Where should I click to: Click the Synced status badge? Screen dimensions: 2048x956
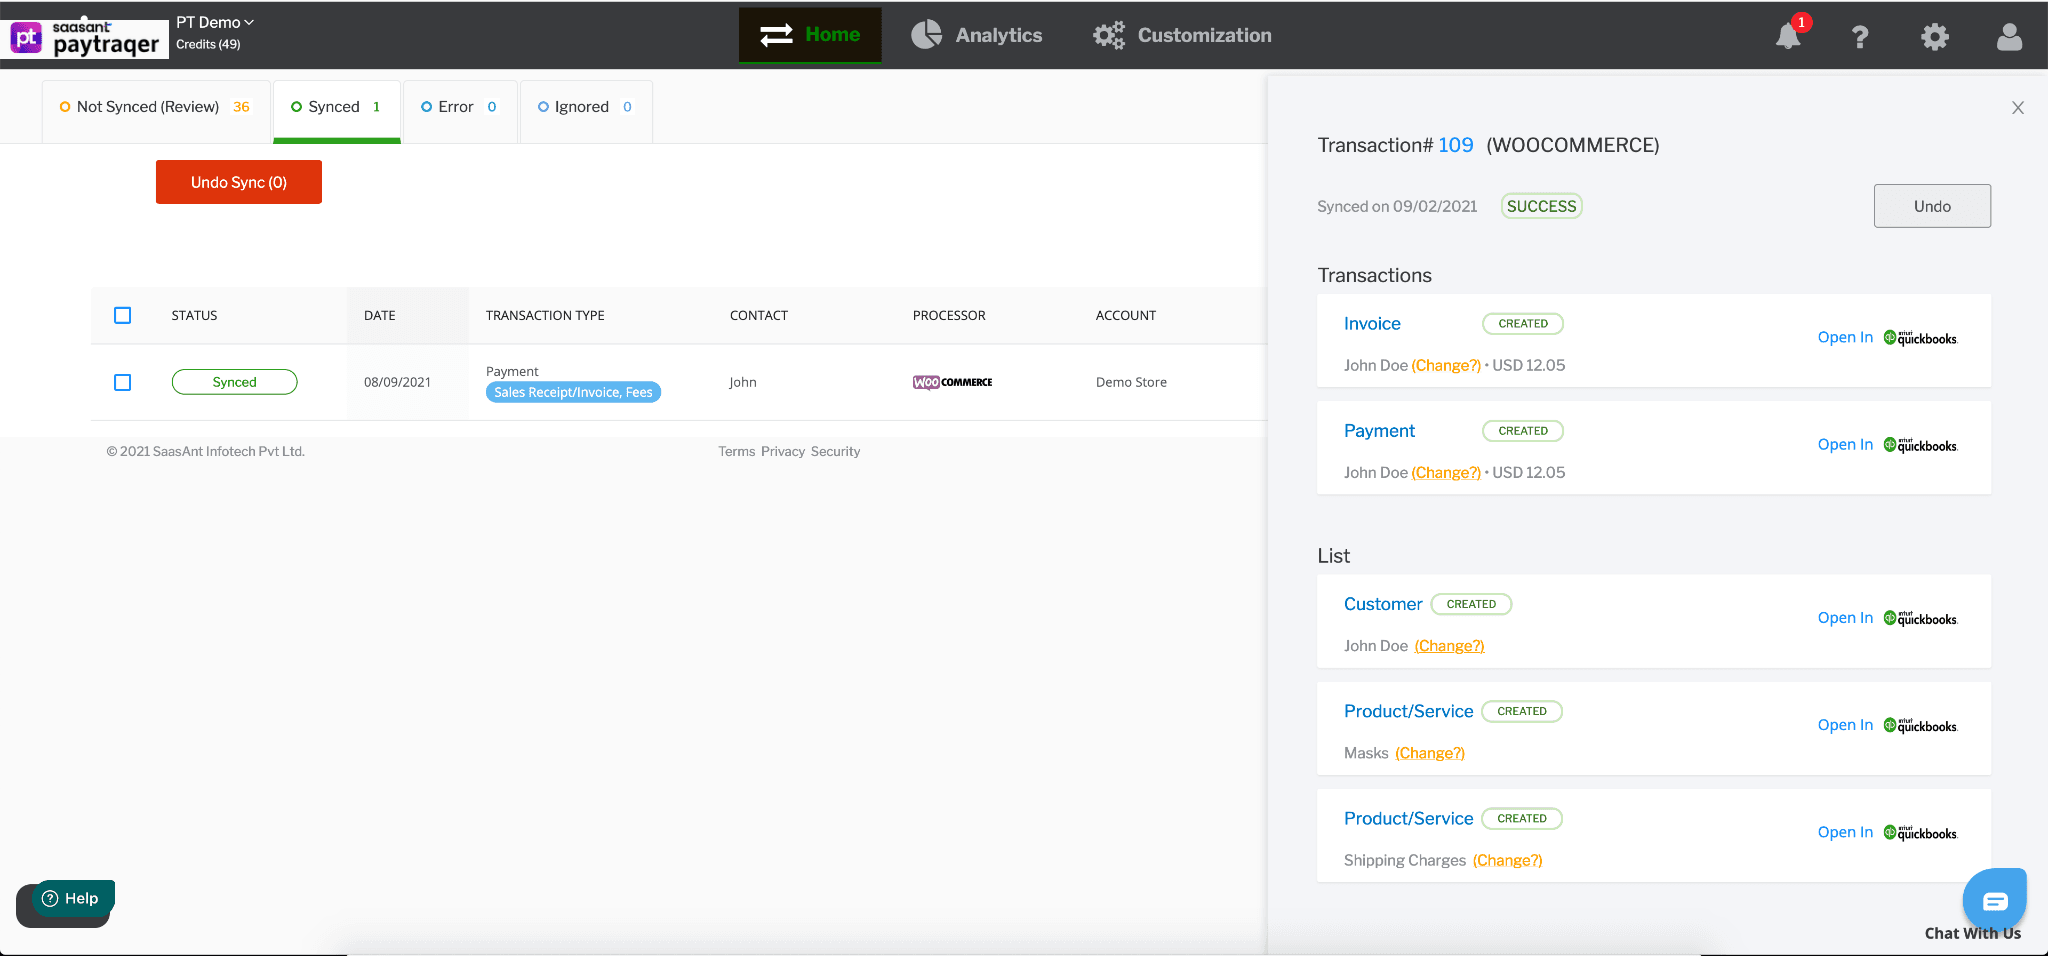tap(234, 382)
